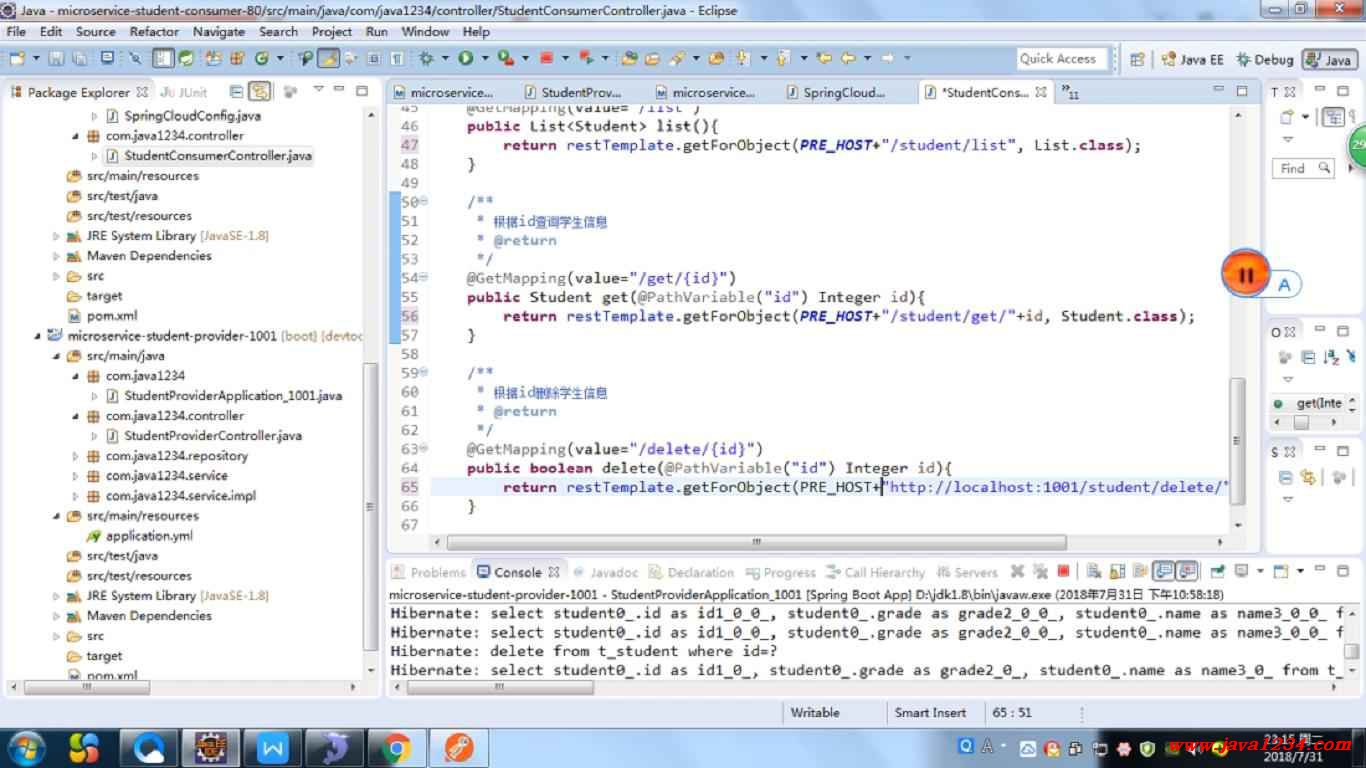Click Remove Launch gray X in Console toolbar

(x=1017, y=572)
